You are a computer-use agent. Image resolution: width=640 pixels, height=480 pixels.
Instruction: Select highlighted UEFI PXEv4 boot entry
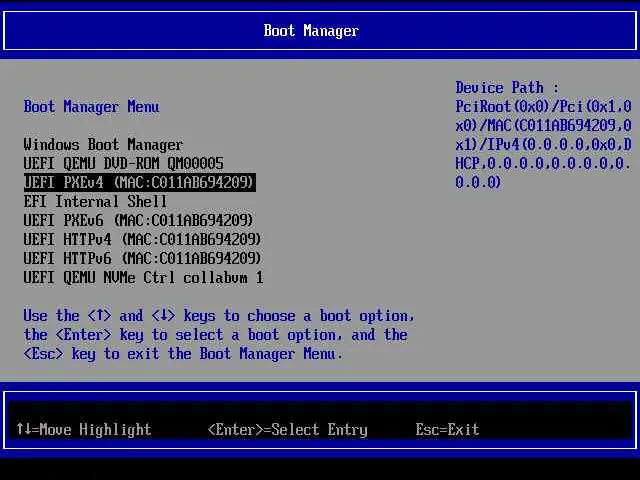[140, 182]
